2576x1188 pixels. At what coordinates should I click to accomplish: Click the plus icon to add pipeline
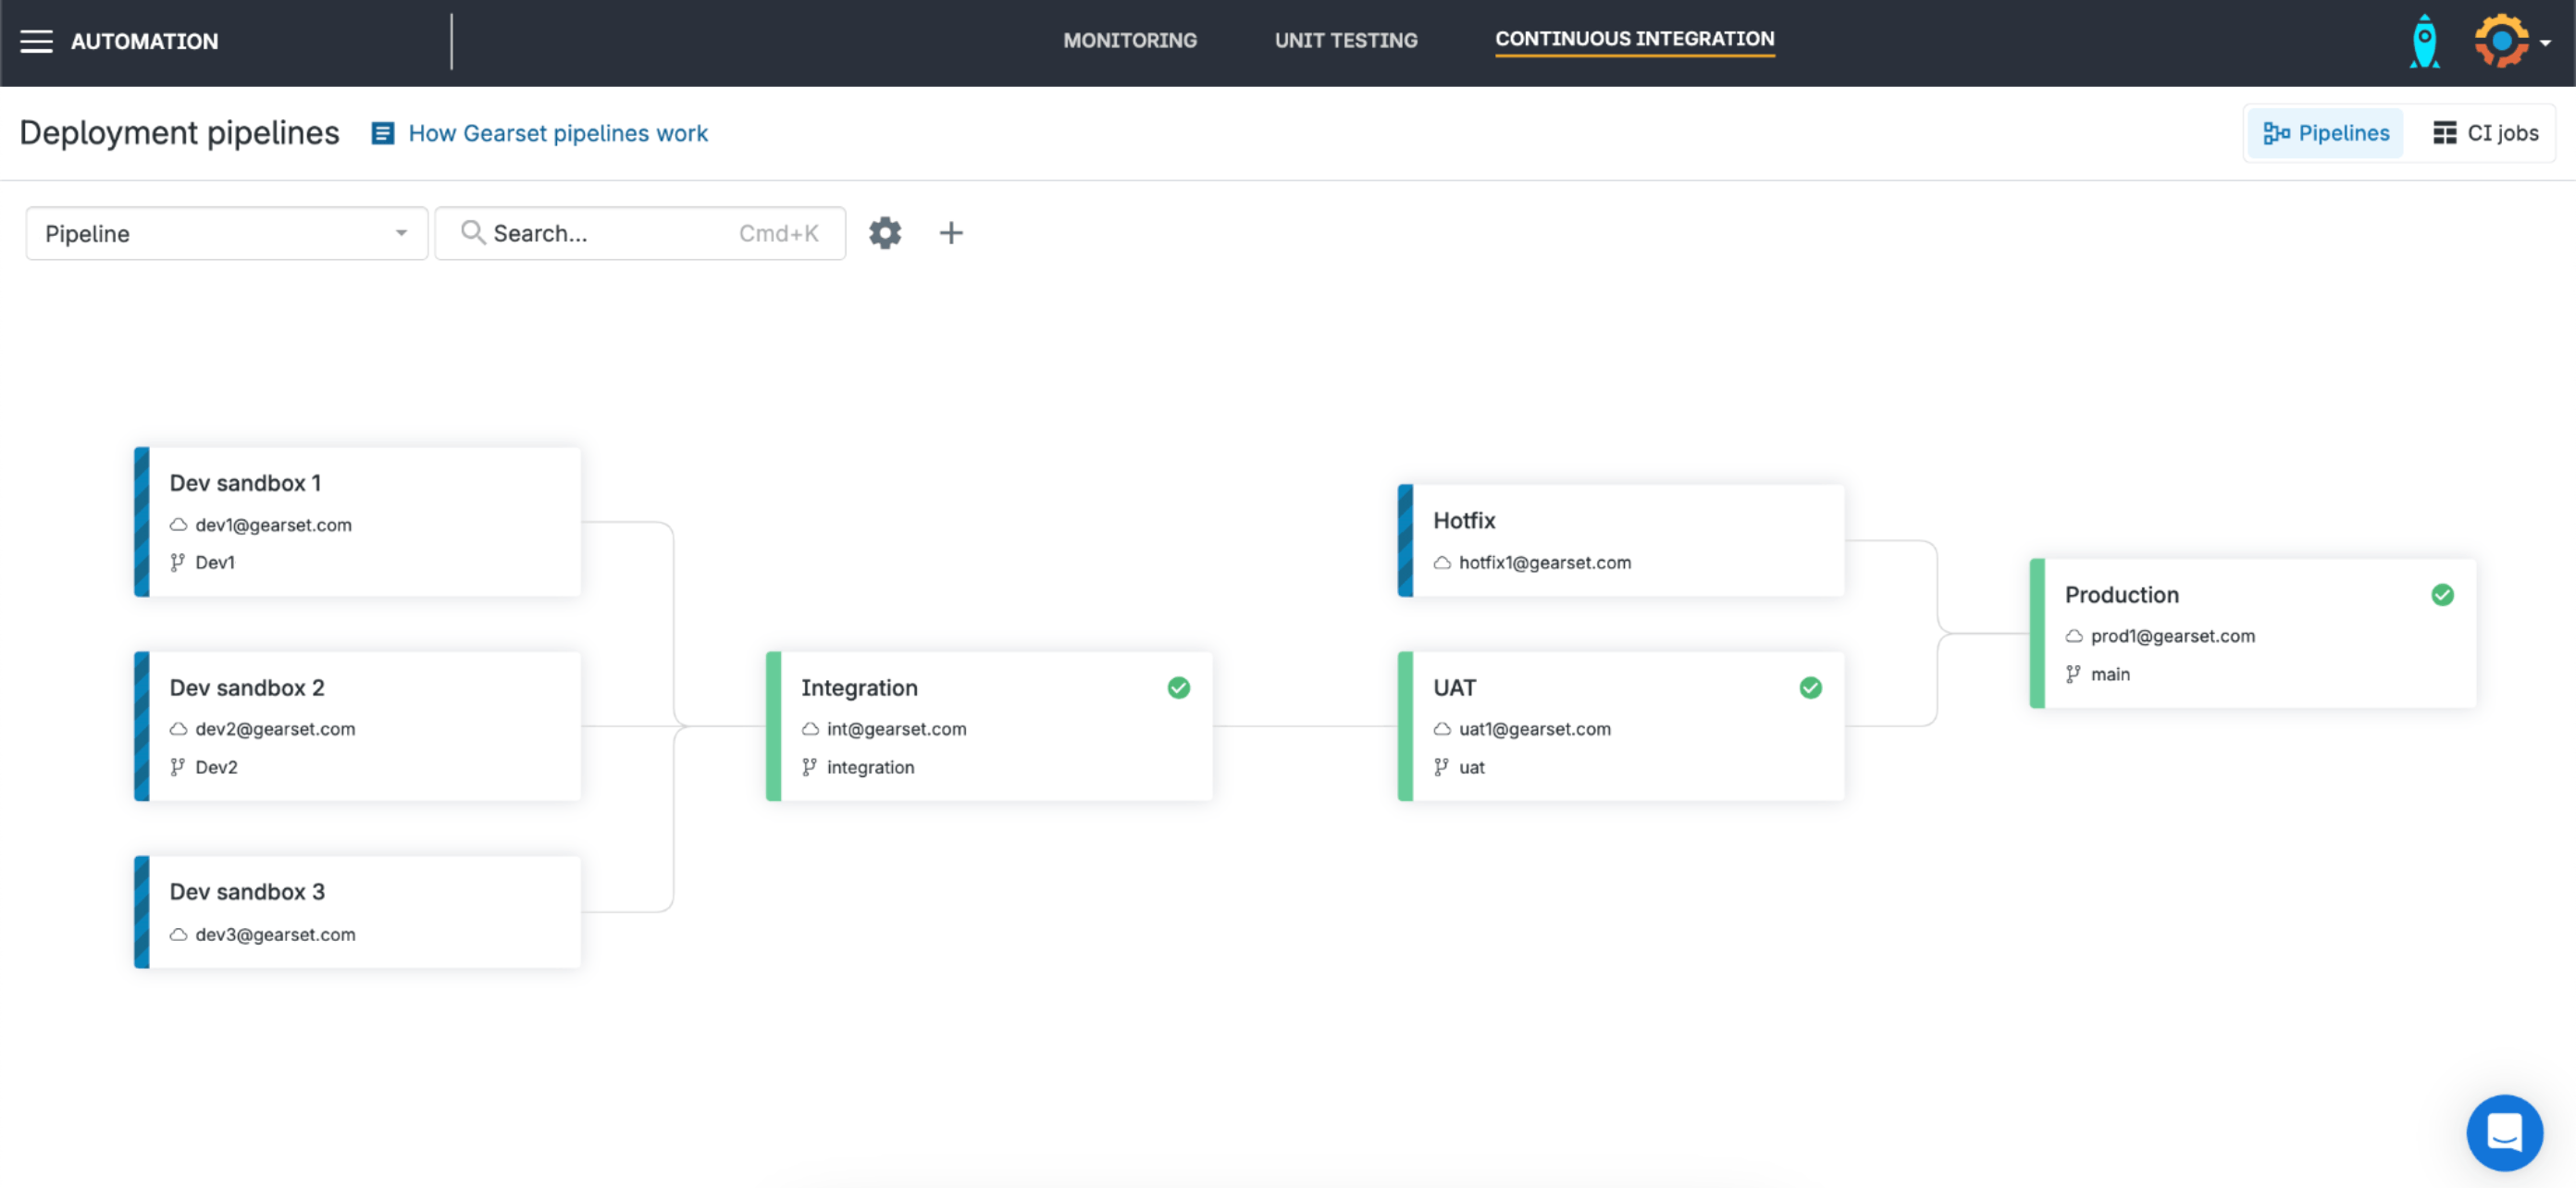950,233
